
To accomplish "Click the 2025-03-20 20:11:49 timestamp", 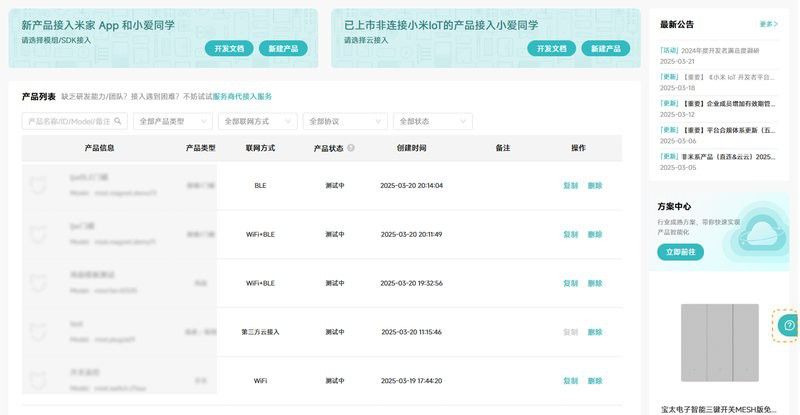I will point(411,235).
